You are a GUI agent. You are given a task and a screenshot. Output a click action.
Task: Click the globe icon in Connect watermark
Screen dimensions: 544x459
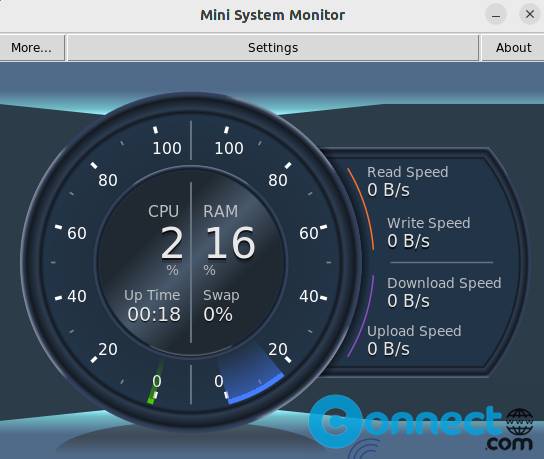pyautogui.click(x=519, y=422)
